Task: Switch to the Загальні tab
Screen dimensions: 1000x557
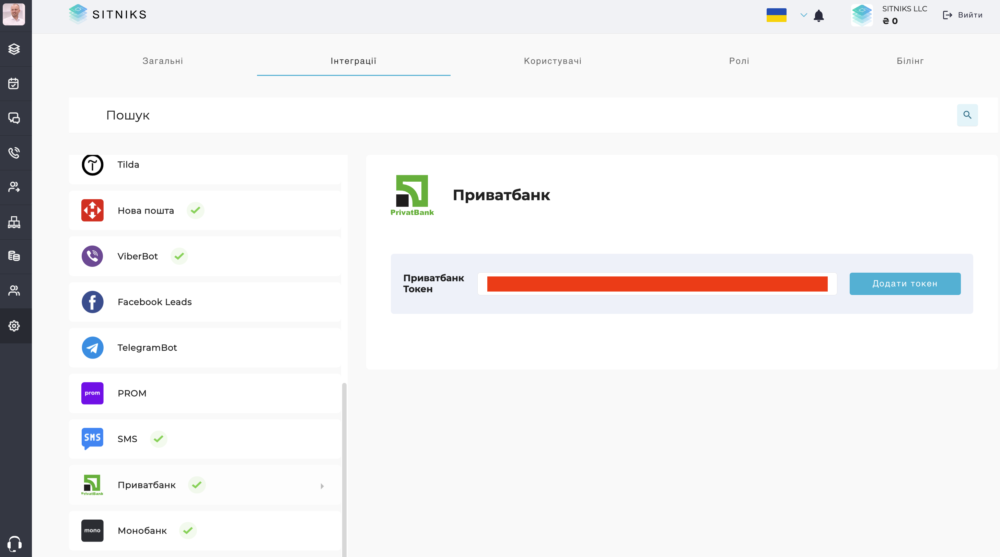Action: tap(163, 61)
